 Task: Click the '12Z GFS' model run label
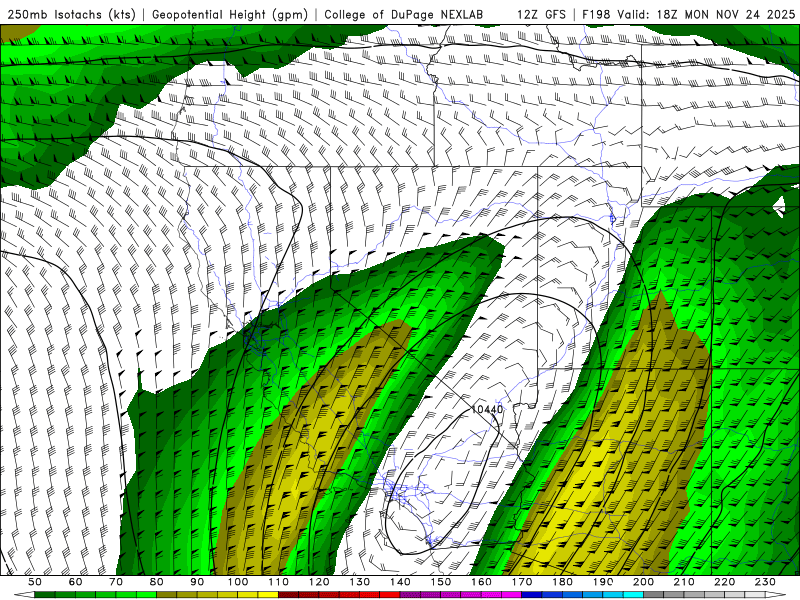[541, 14]
